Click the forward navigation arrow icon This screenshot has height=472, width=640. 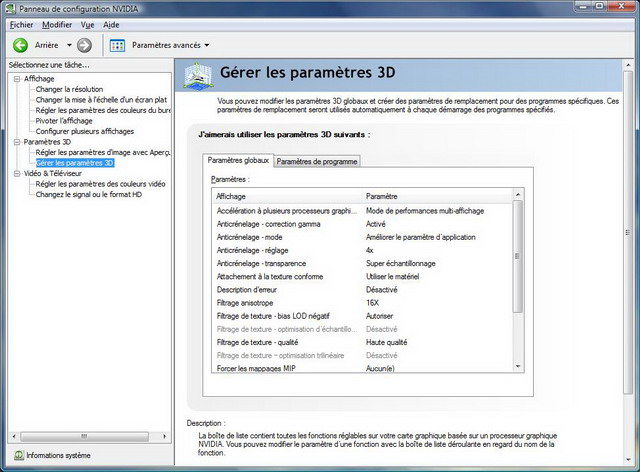coord(84,45)
